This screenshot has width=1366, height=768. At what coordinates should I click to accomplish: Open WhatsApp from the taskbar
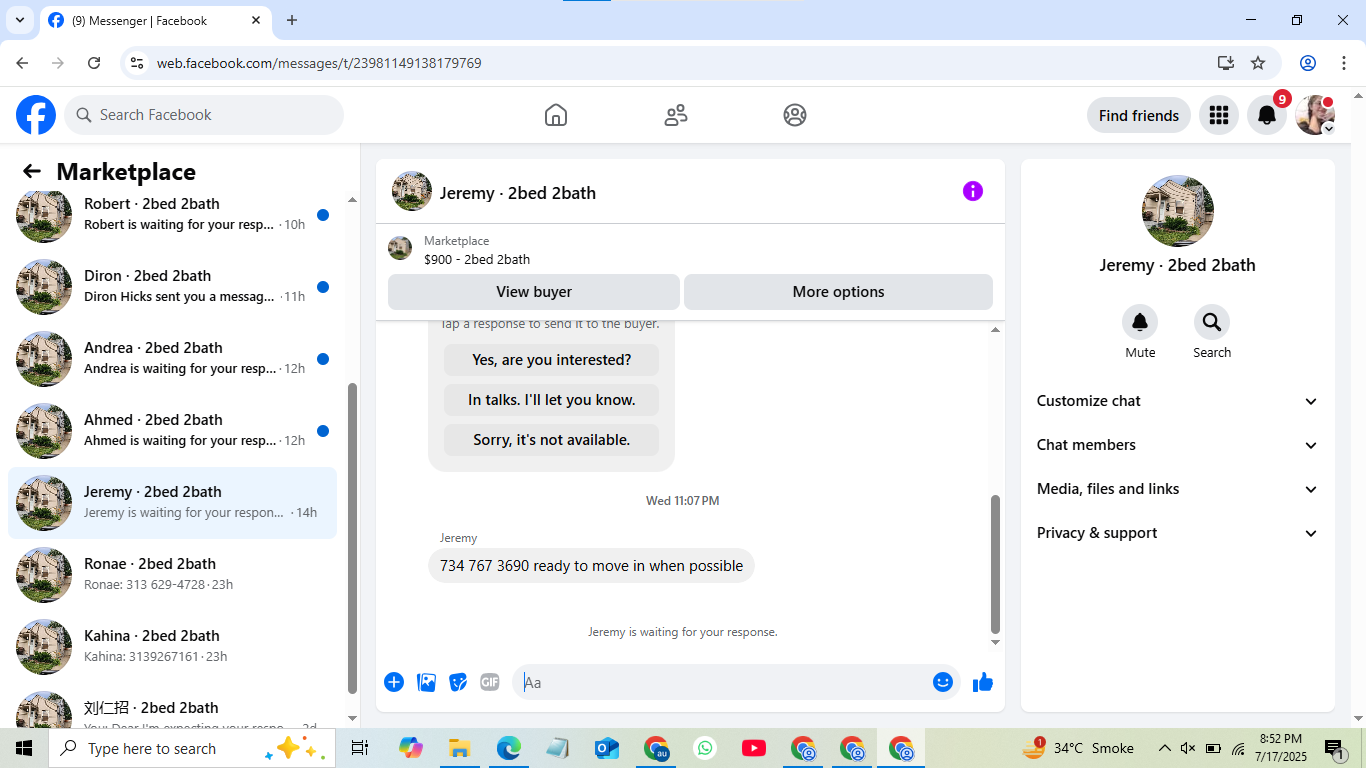(x=705, y=748)
